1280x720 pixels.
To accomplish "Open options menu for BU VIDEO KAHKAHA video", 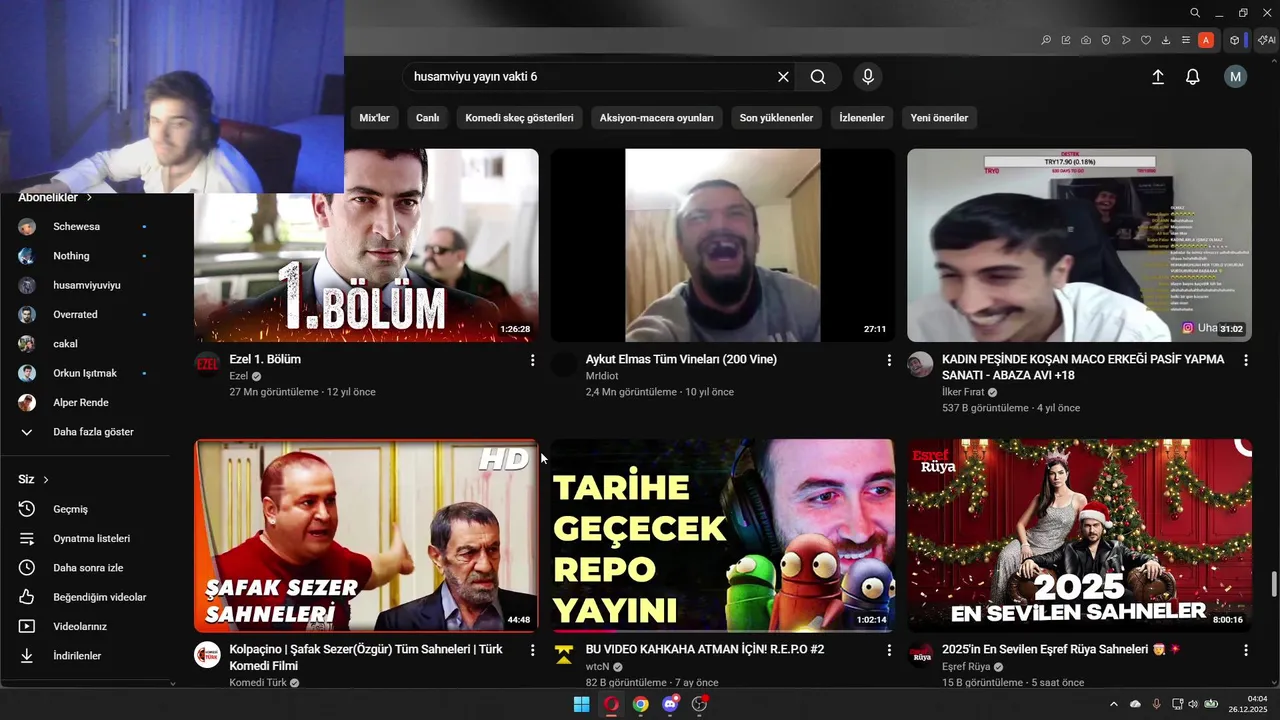I will (889, 650).
